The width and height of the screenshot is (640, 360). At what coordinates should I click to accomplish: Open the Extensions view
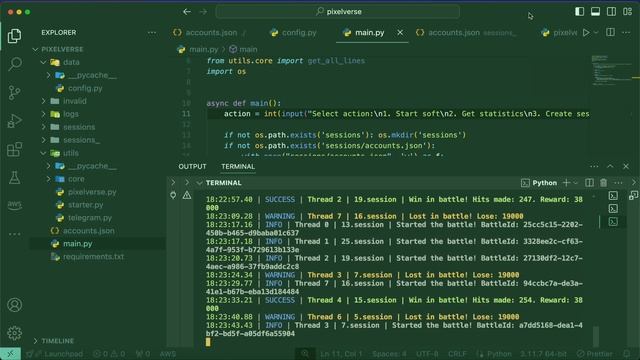click(x=14, y=149)
